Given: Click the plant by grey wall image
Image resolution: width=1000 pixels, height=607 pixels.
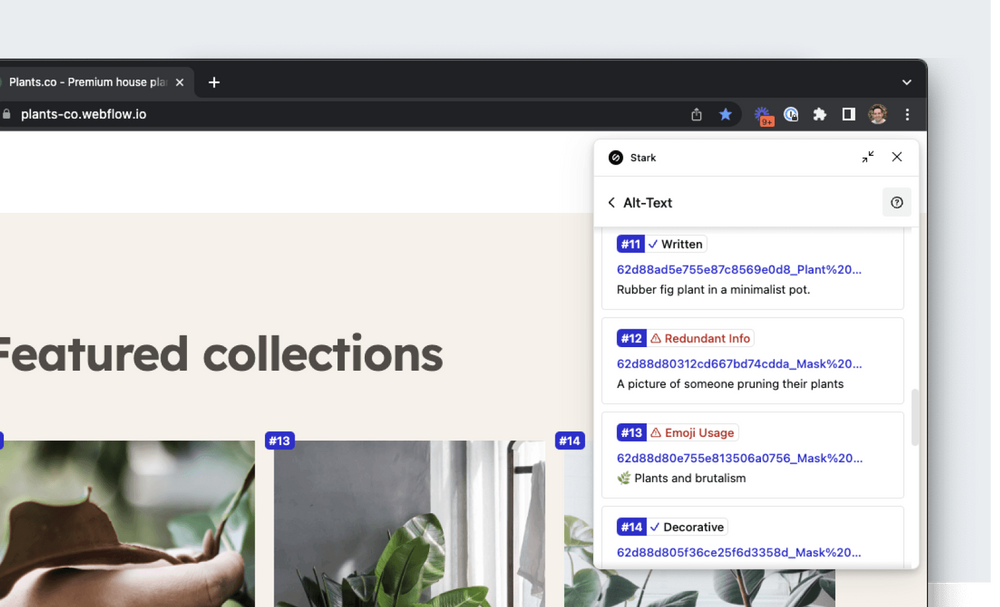Looking at the screenshot, I should coord(409,523).
